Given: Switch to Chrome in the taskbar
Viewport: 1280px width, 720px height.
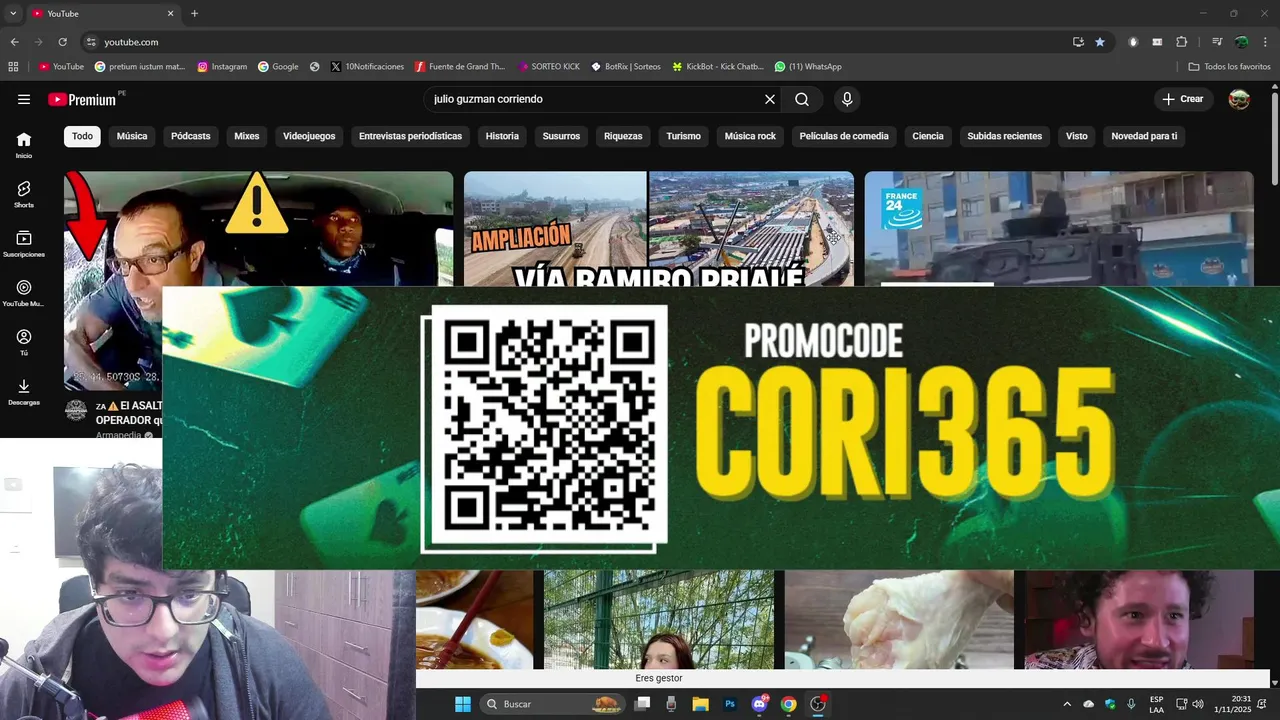Looking at the screenshot, I should click(x=788, y=704).
